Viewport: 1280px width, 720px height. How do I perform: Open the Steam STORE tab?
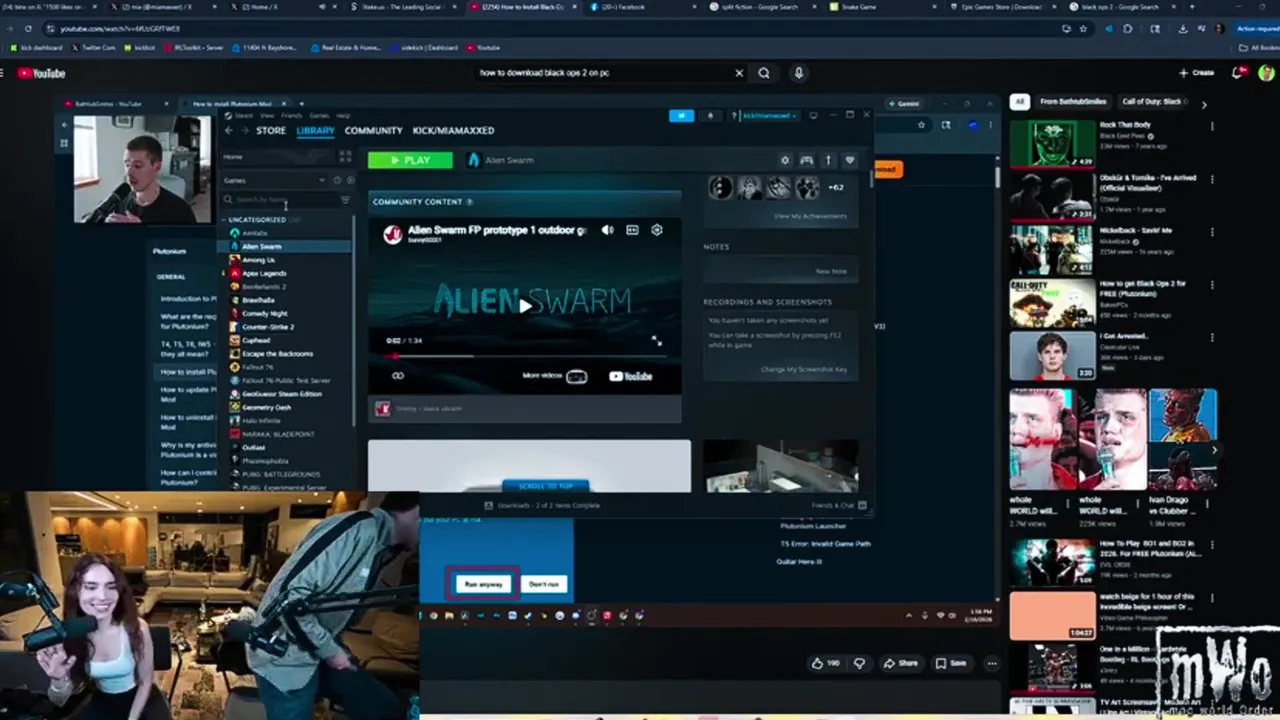pos(271,131)
